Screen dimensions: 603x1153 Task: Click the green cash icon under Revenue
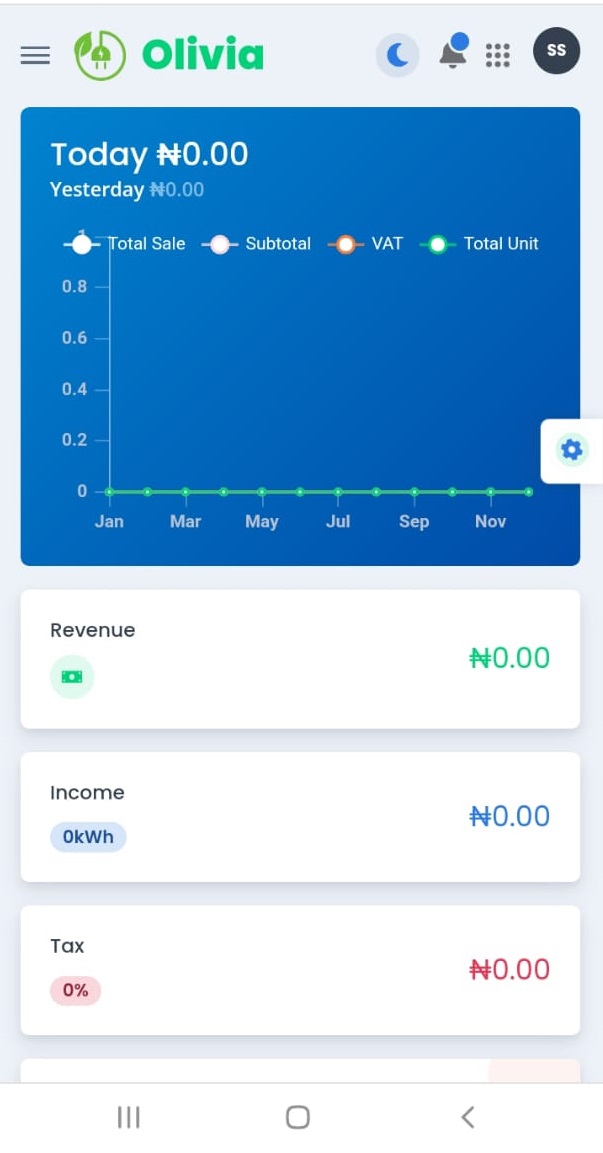coord(72,677)
